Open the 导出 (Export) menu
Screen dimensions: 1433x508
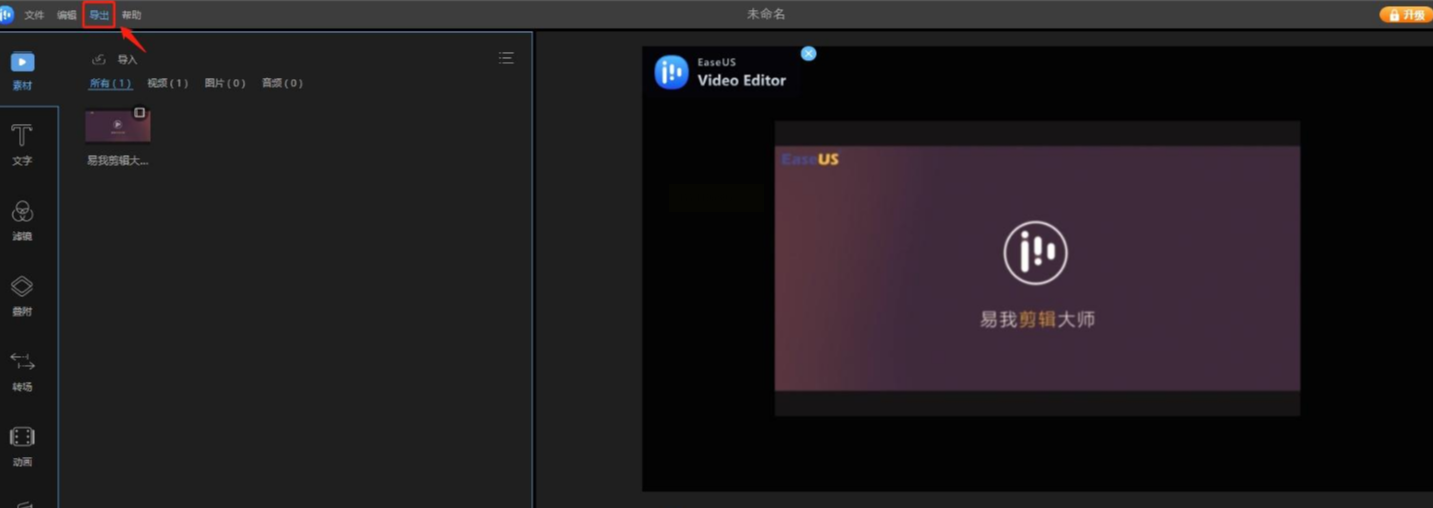tap(99, 15)
